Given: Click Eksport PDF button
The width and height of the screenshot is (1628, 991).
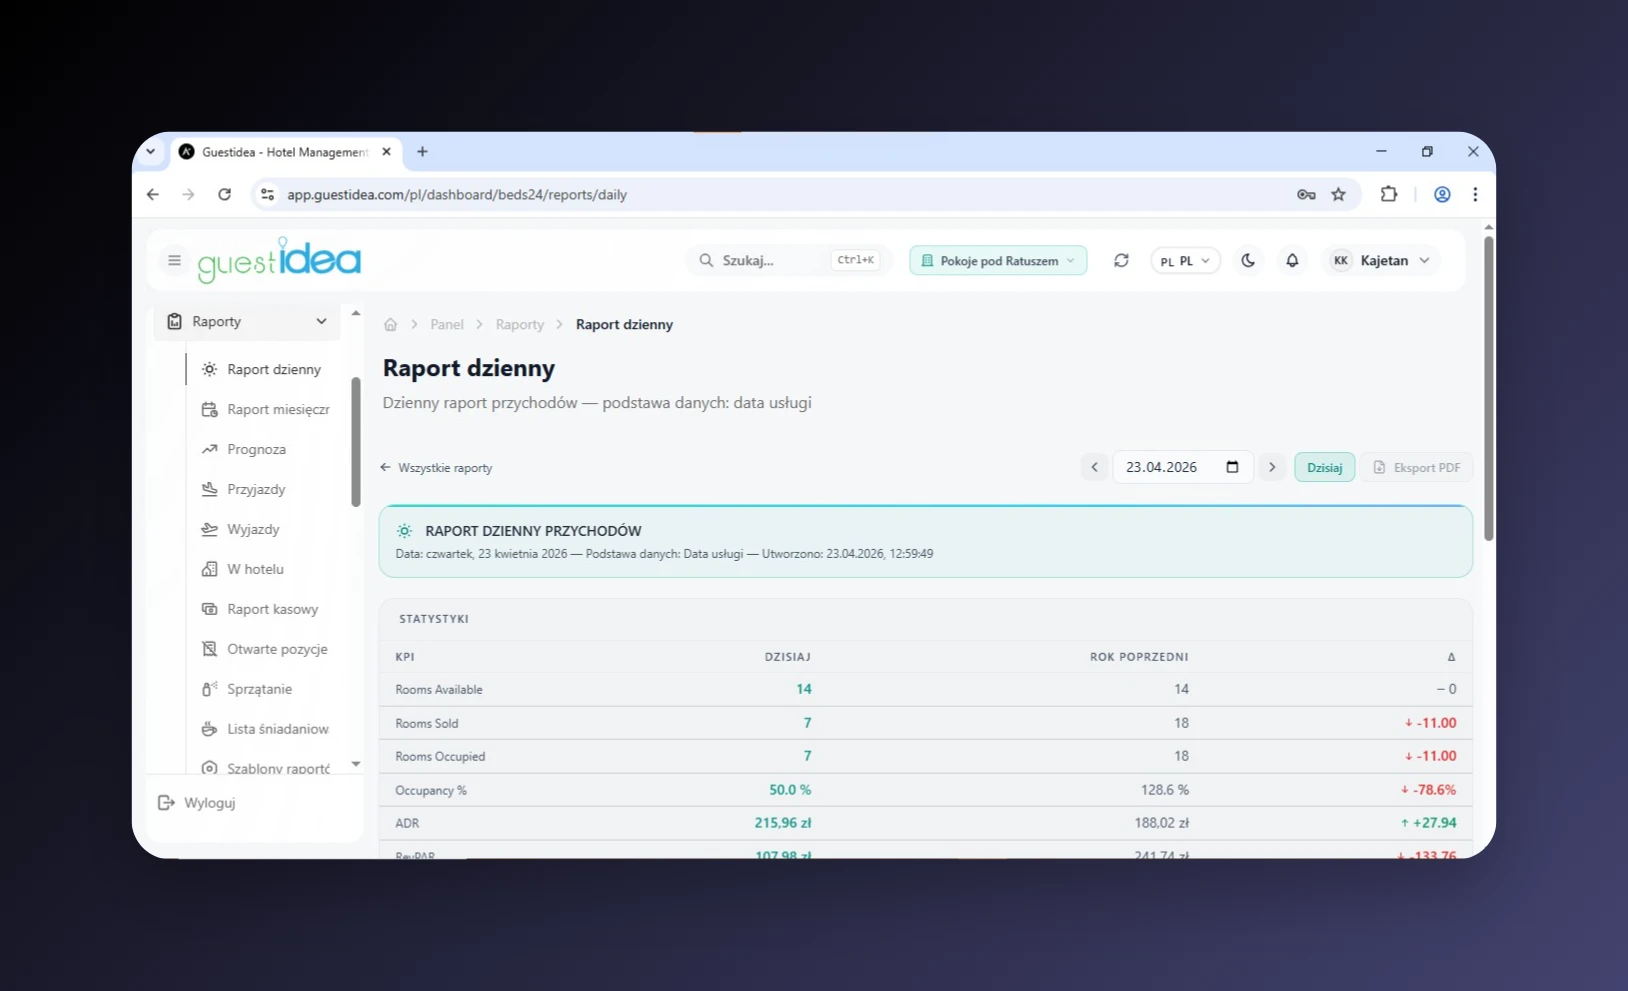Looking at the screenshot, I should [x=1417, y=467].
